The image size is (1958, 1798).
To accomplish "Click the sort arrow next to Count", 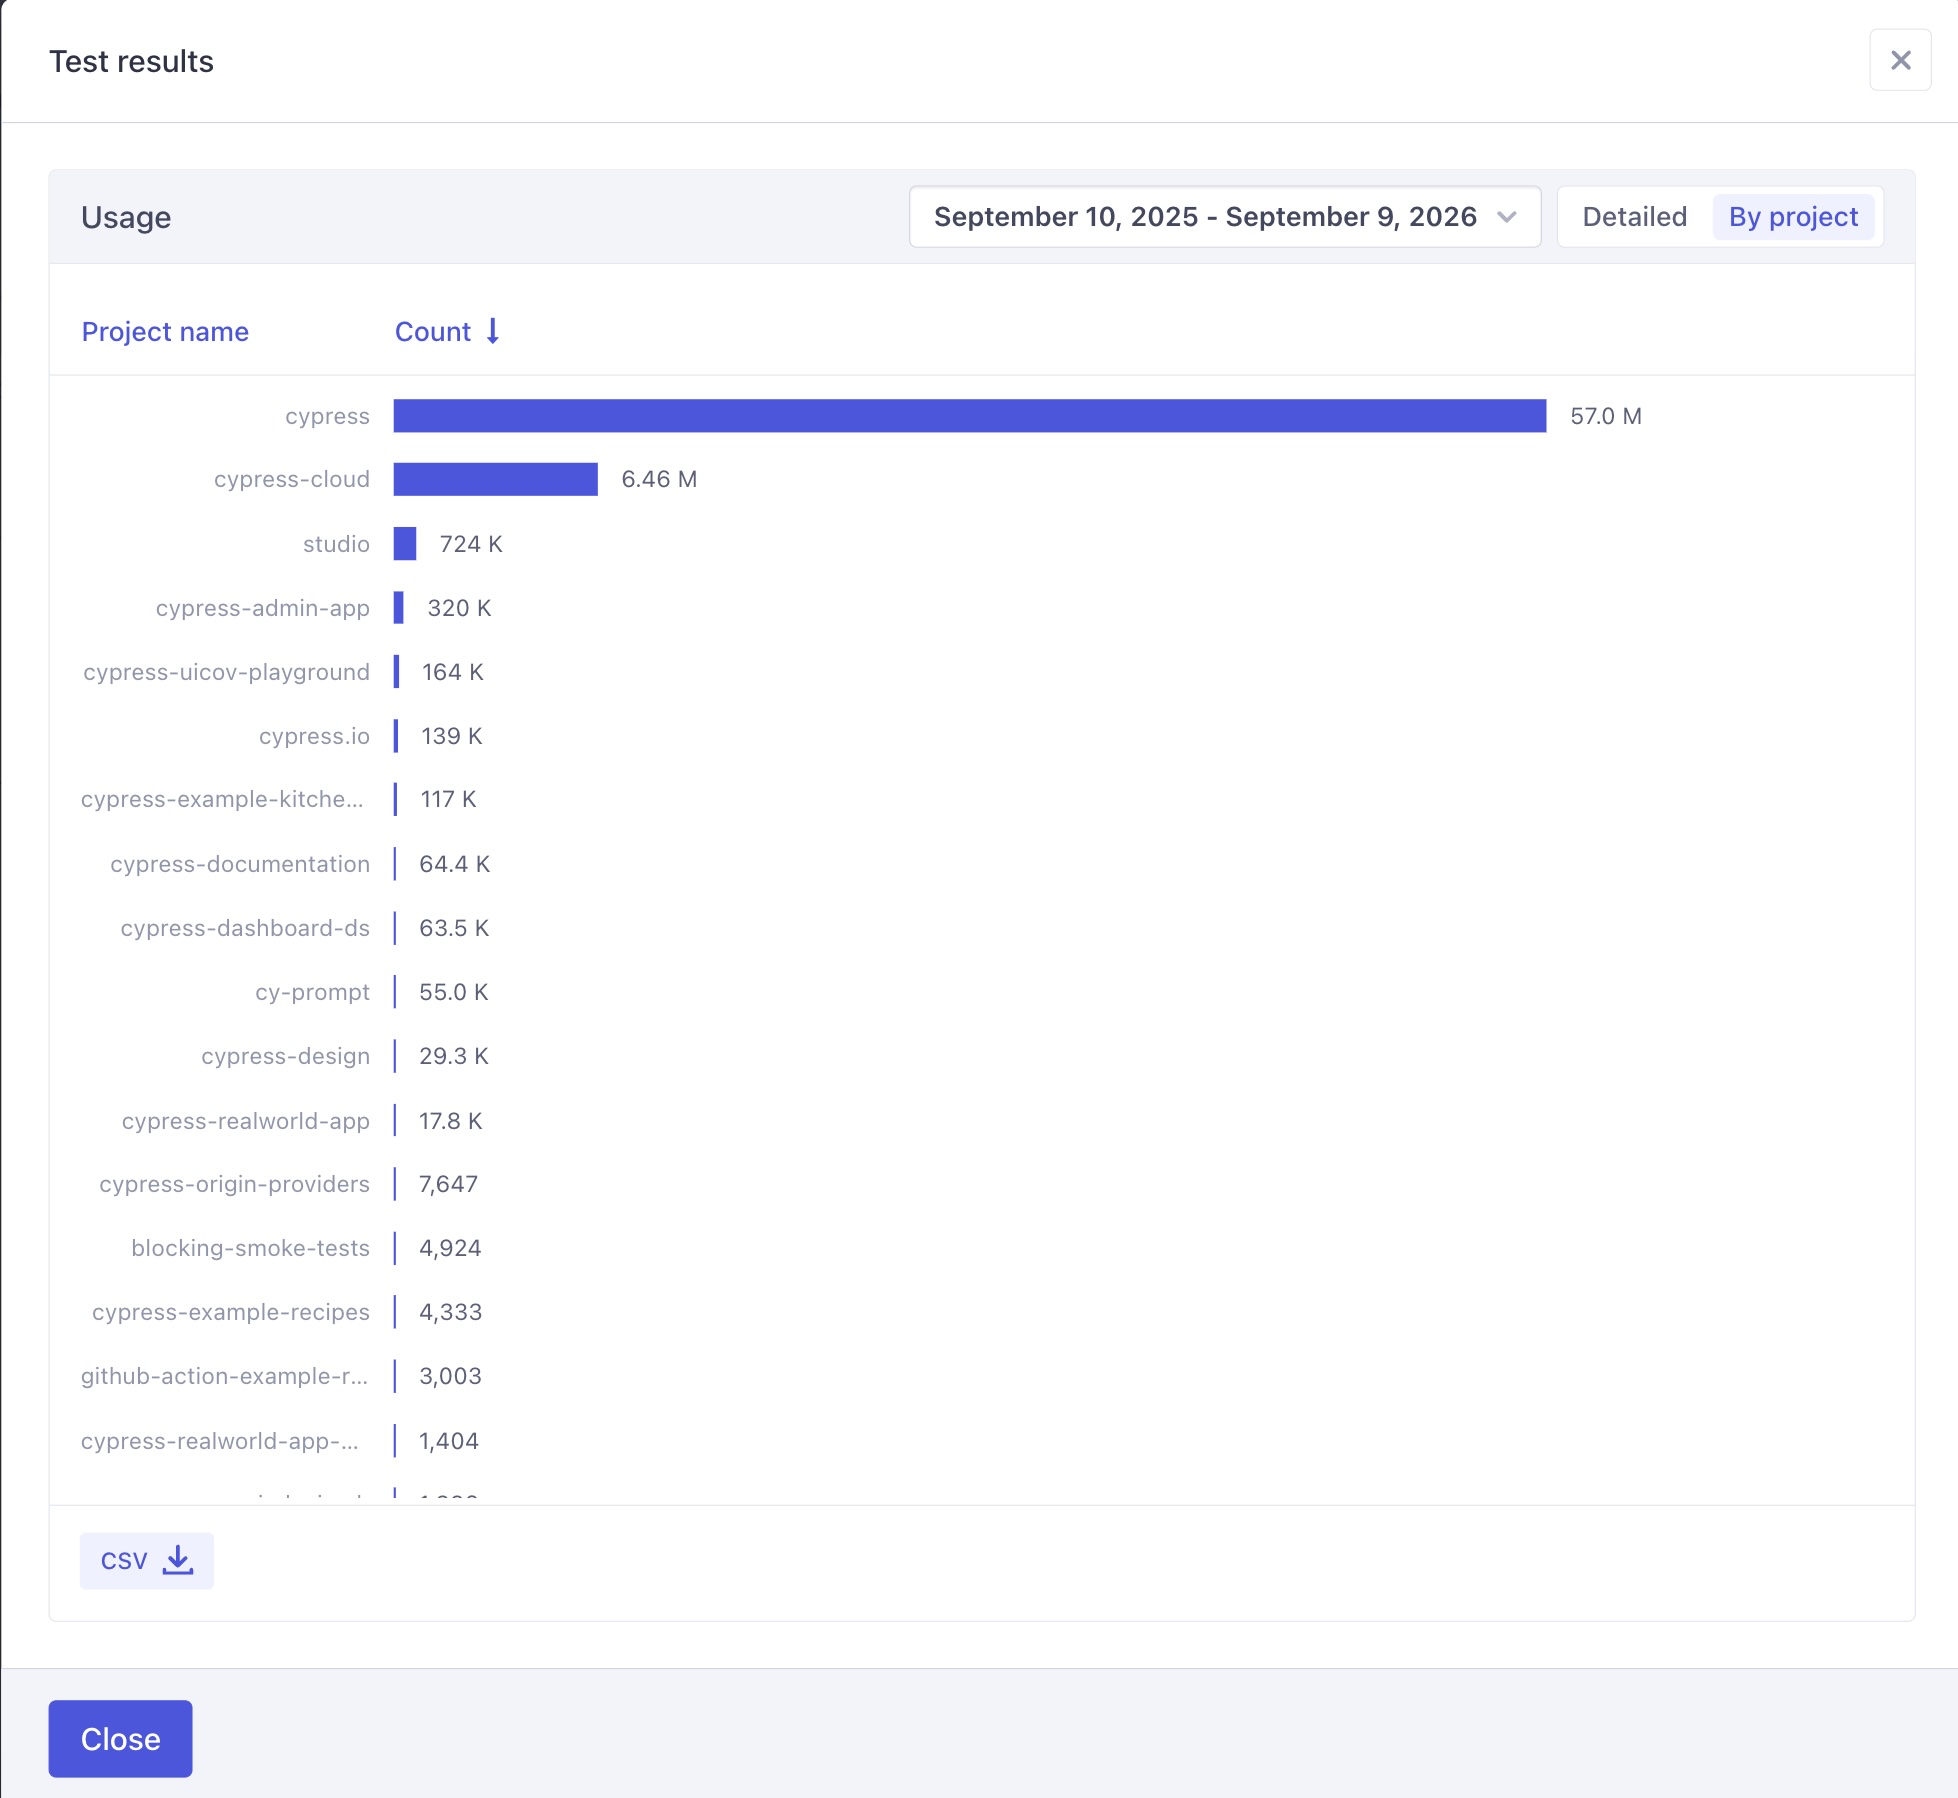I will [x=493, y=331].
